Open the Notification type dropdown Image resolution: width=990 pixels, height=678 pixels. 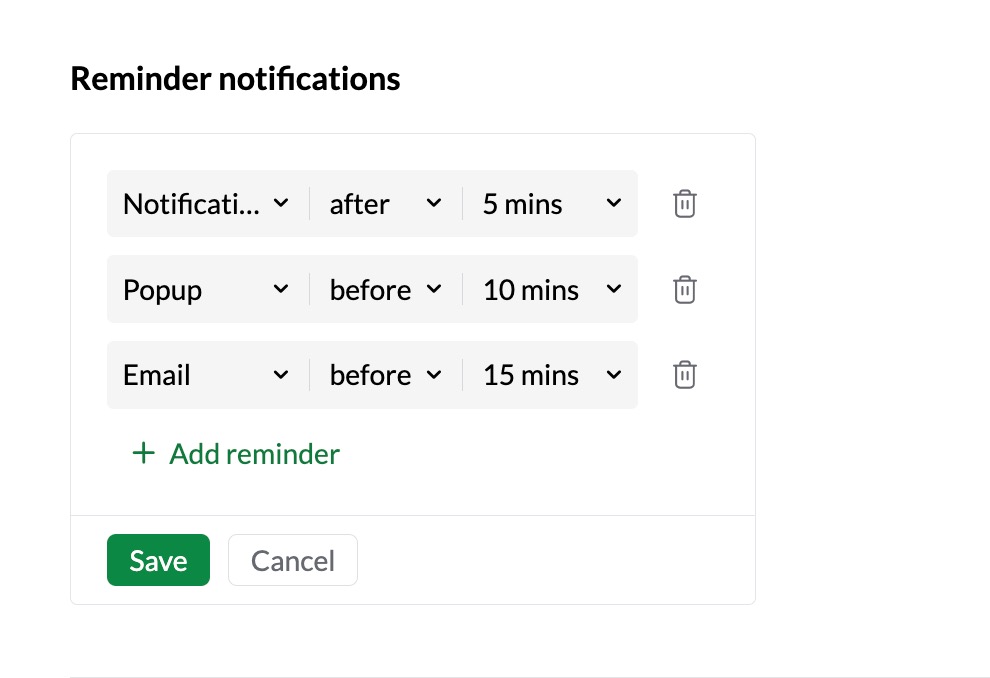point(207,203)
